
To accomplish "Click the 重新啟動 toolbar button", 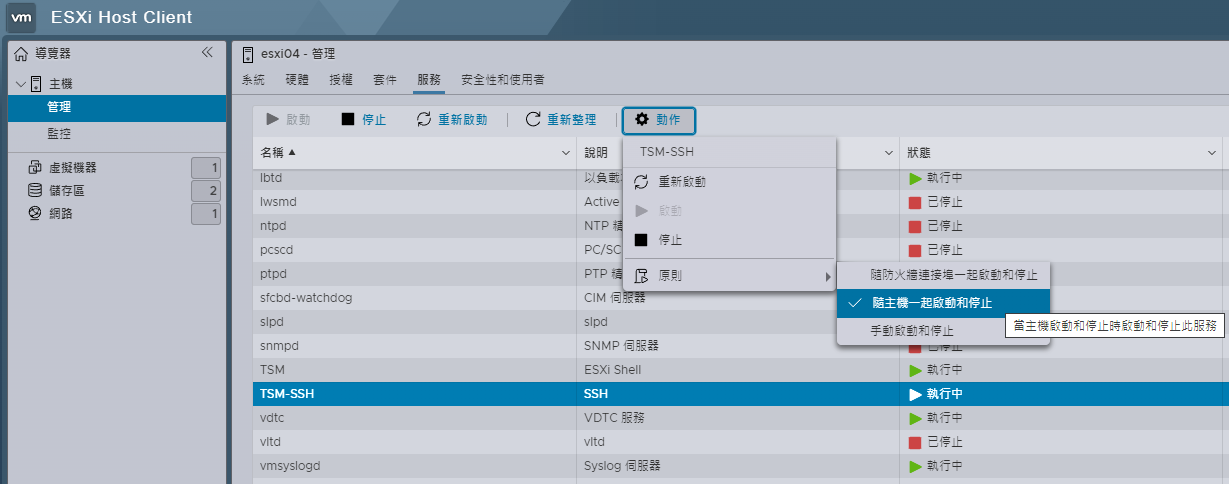I will tap(452, 120).
